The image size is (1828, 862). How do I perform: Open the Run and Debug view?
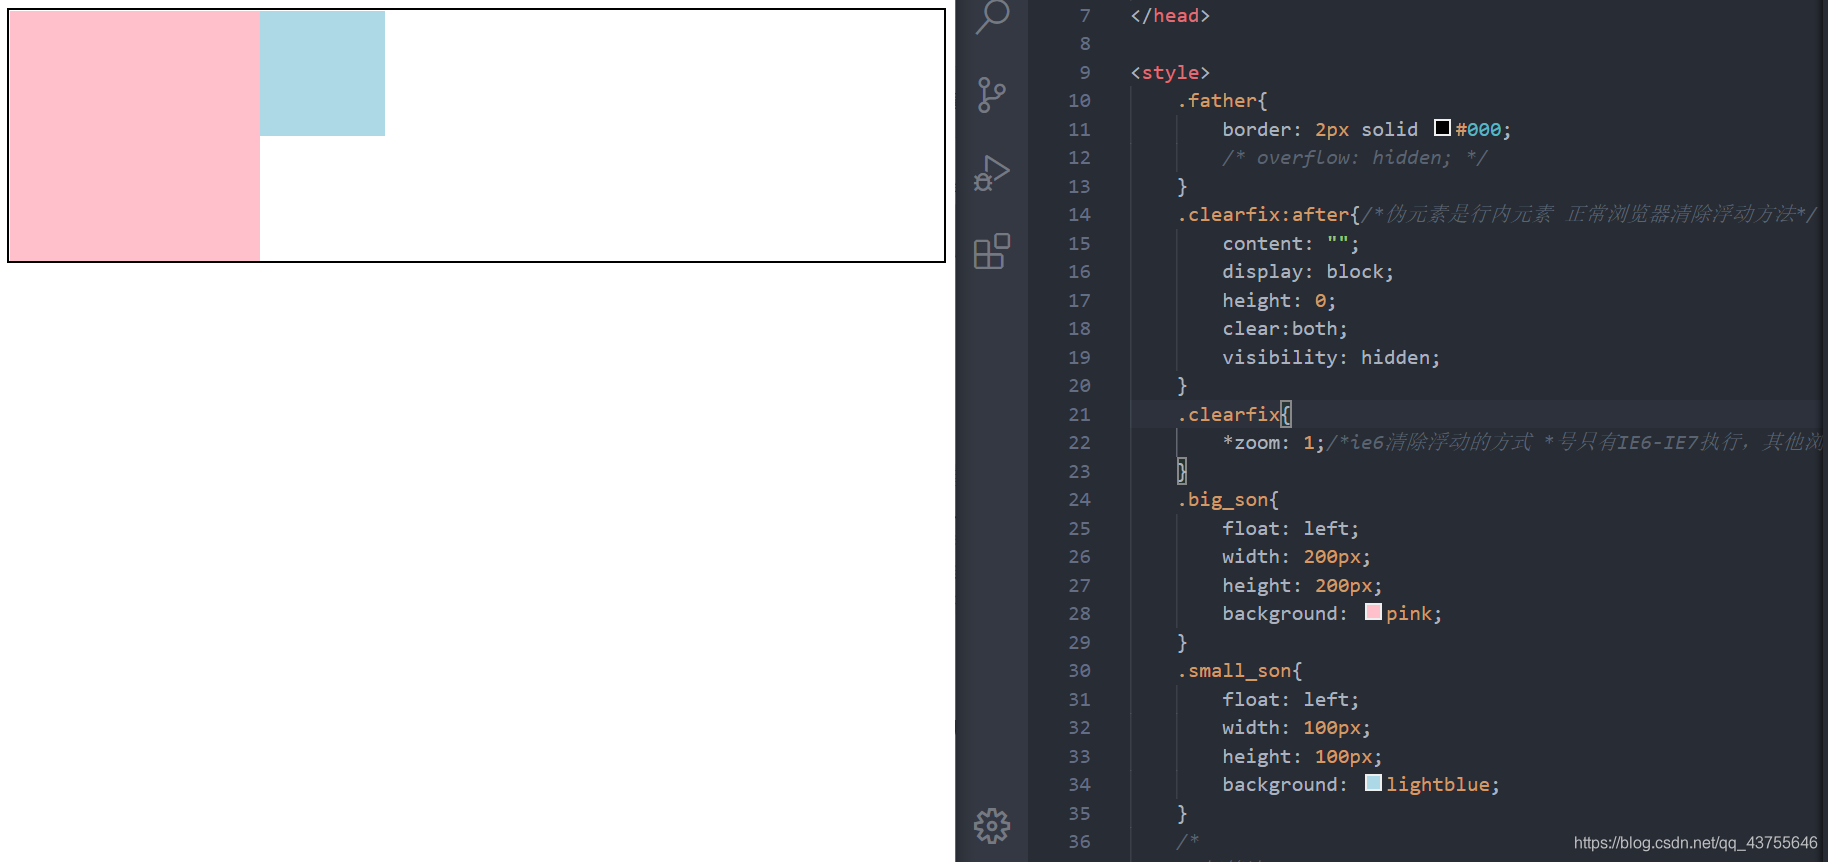click(x=992, y=173)
